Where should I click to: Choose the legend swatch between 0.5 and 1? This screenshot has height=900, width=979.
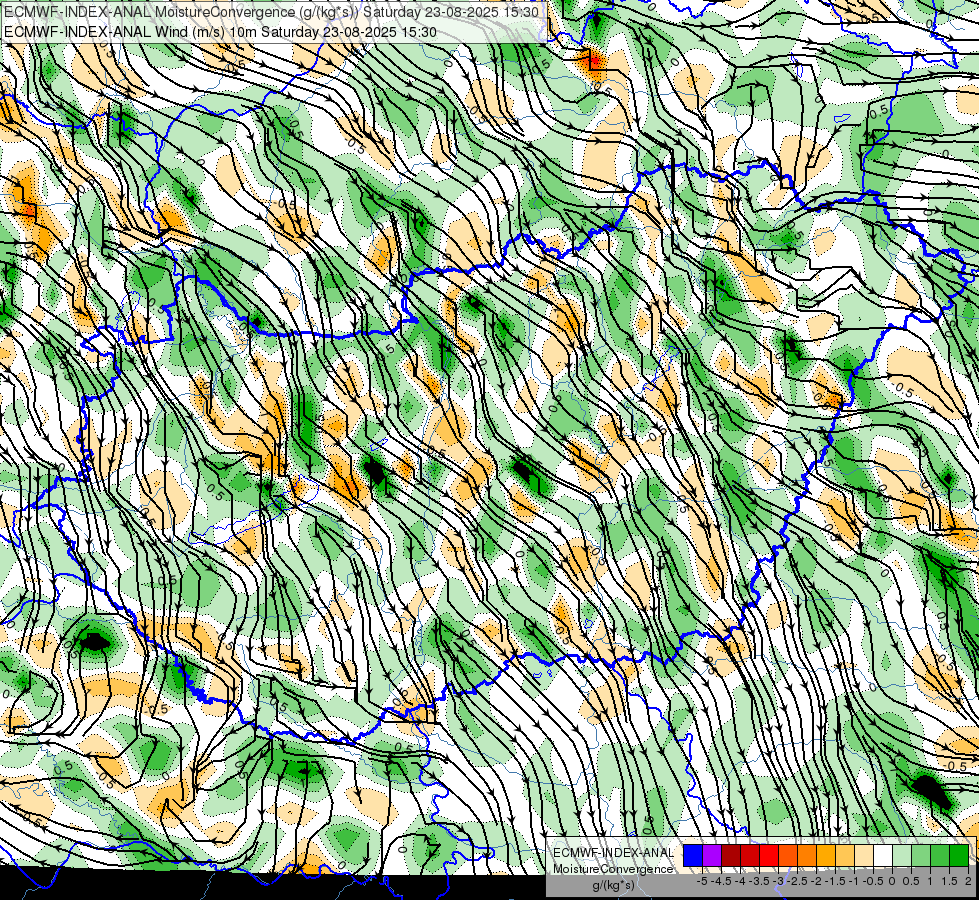pos(921,855)
